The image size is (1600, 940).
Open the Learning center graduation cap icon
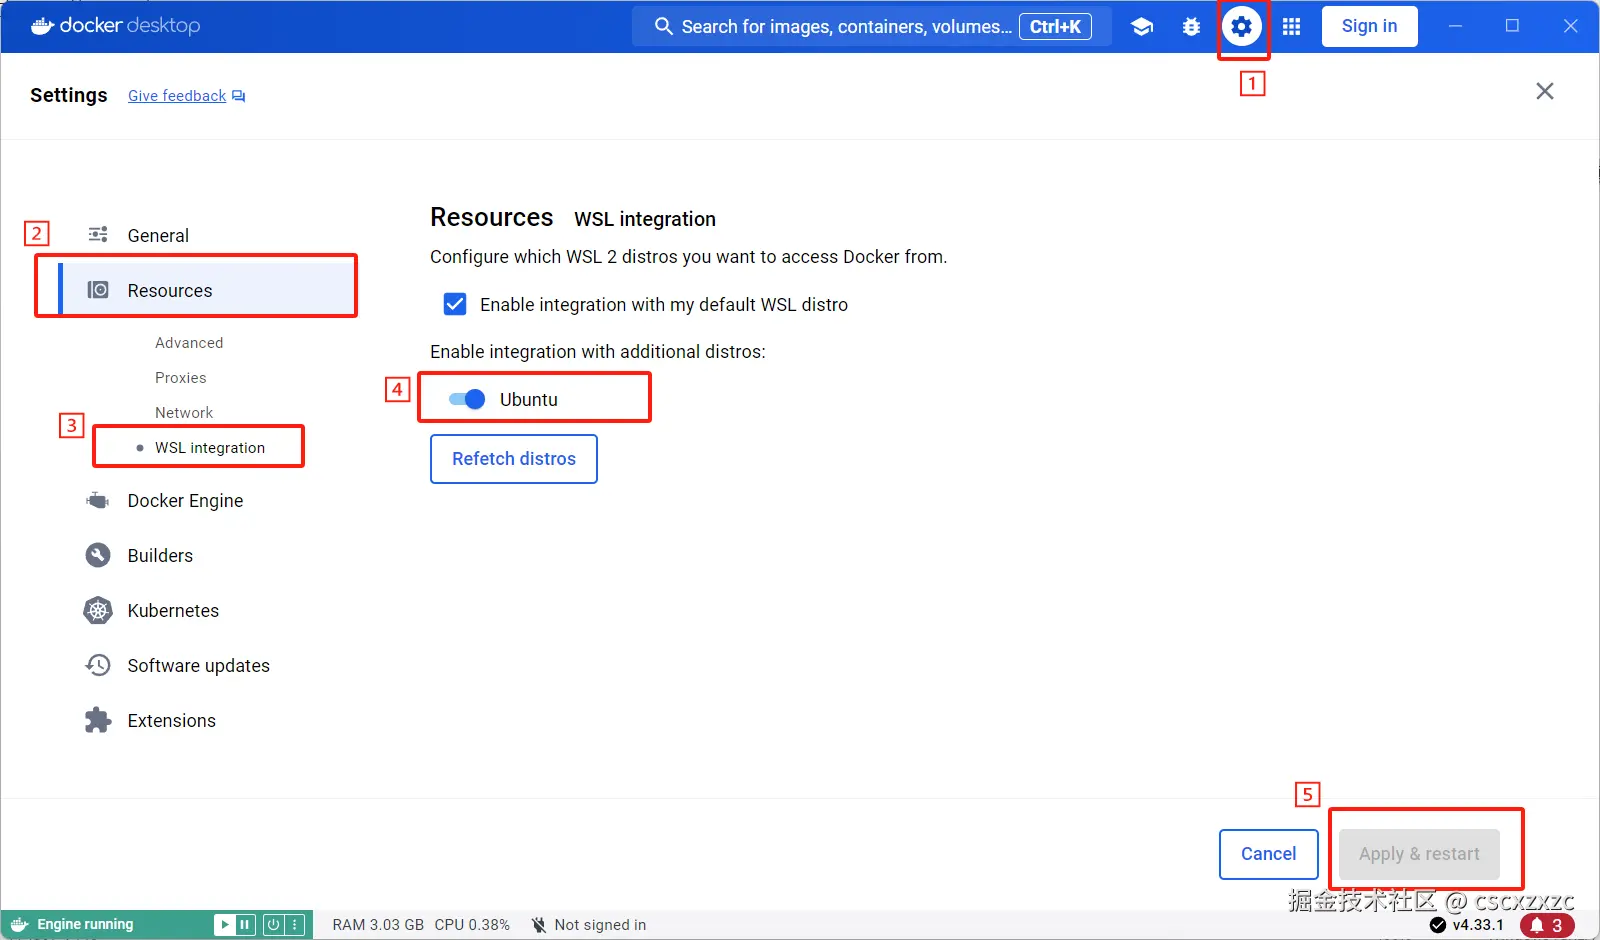click(1142, 27)
